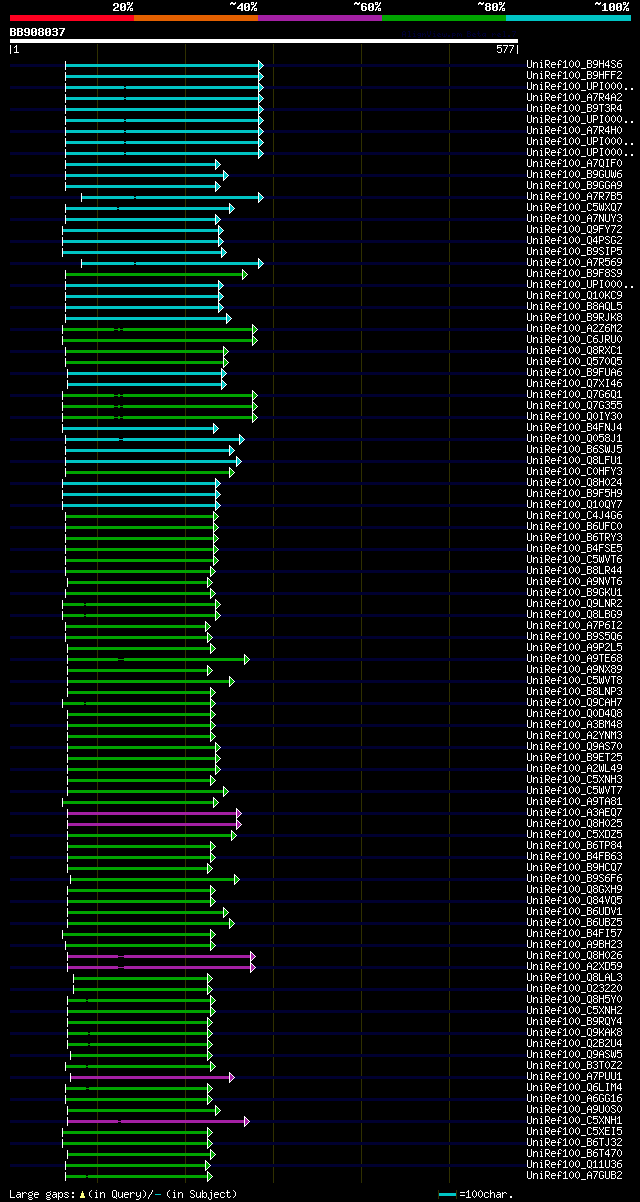Viewport: 640px width, 1202px height.
Task: Select label UniRef100_Q8LAL3
Action: pyautogui.click(x=574, y=977)
